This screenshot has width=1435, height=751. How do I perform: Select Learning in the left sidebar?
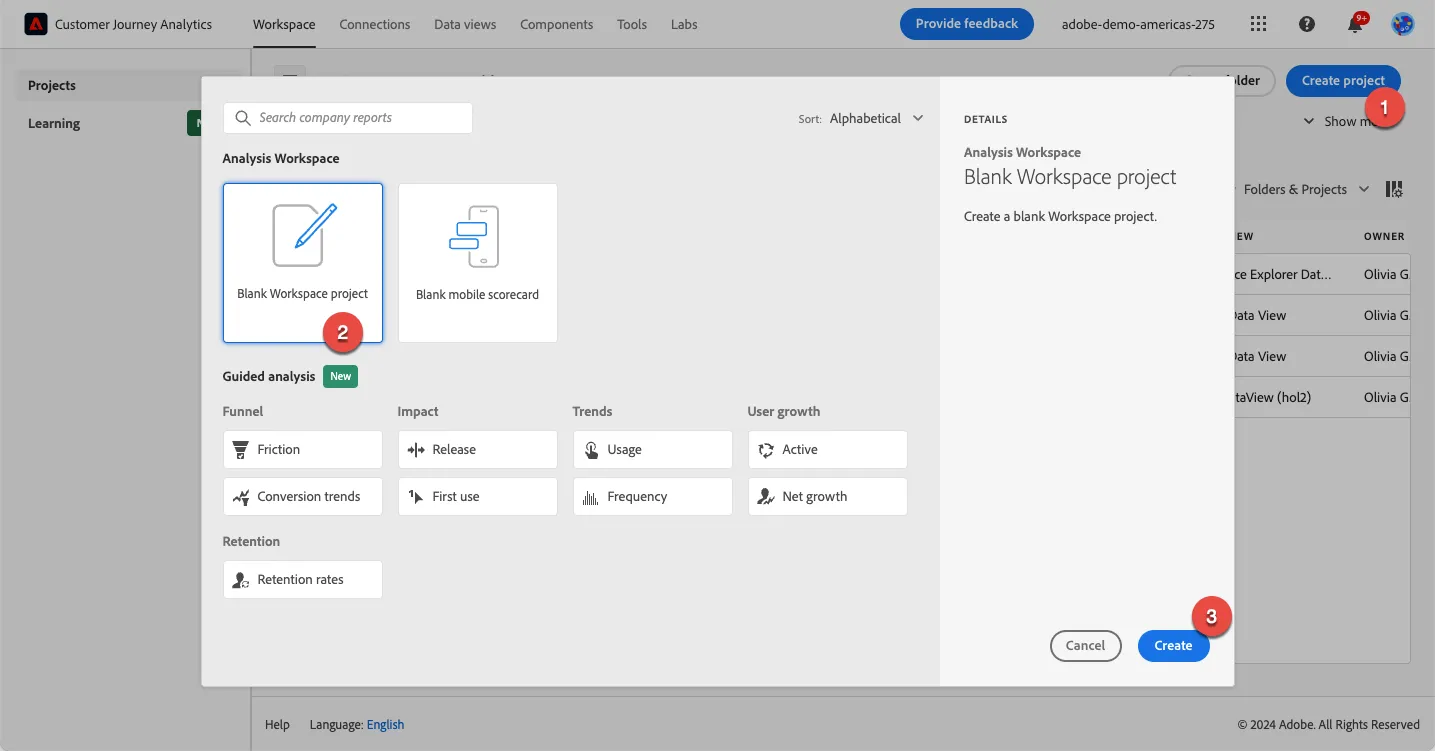(54, 124)
